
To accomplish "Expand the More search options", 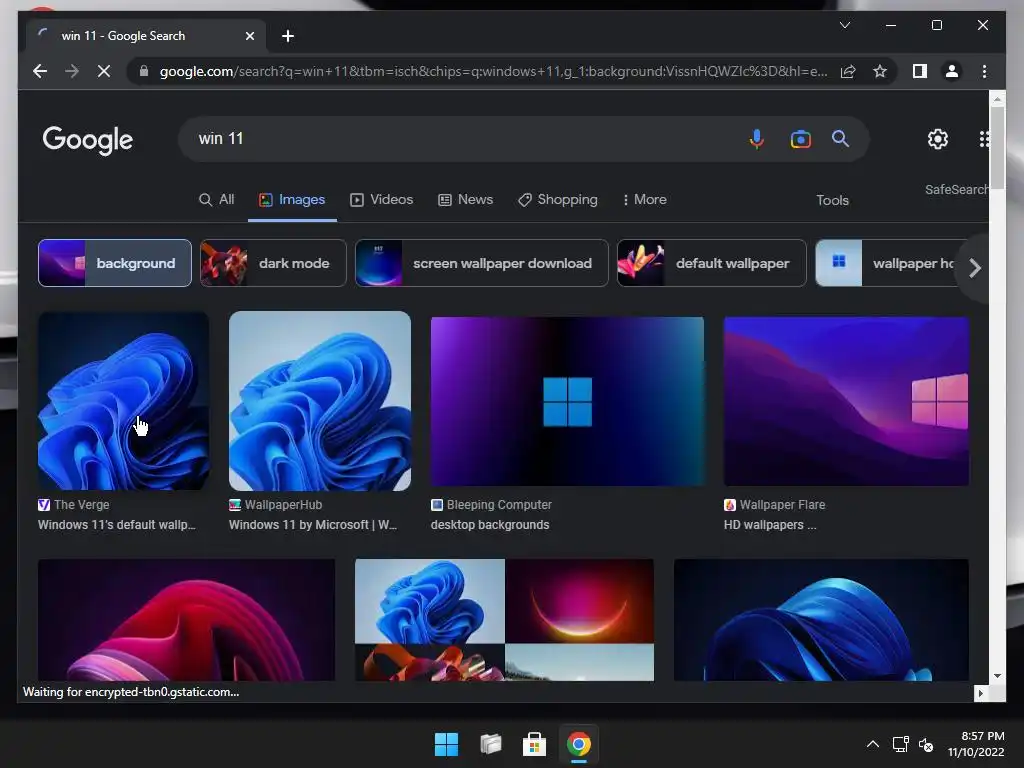I will coord(644,200).
